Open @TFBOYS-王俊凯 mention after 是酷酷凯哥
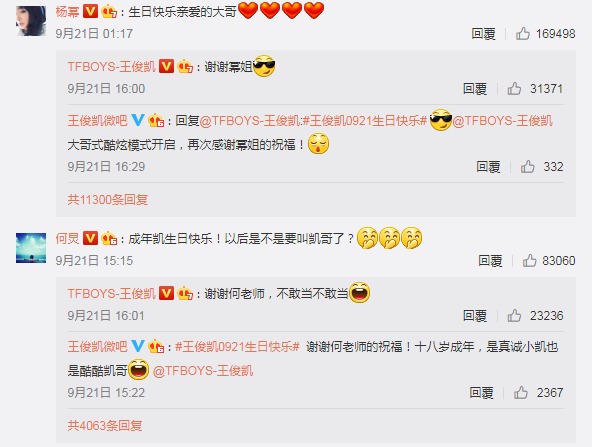Image resolution: width=592 pixels, height=447 pixels. point(203,371)
